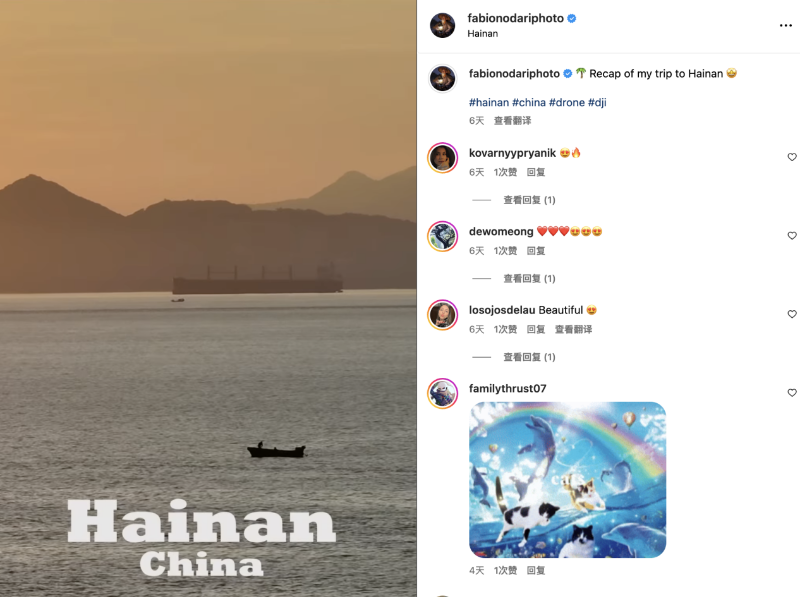Screen dimensions: 800x597
Task: Click dewomeong's profile picture
Action: coord(442,236)
